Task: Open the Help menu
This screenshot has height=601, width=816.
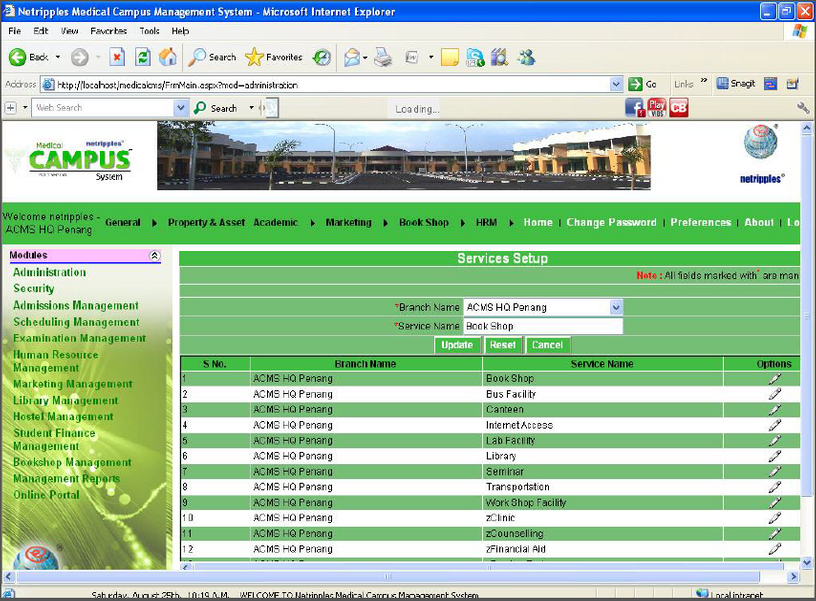Action: point(180,31)
